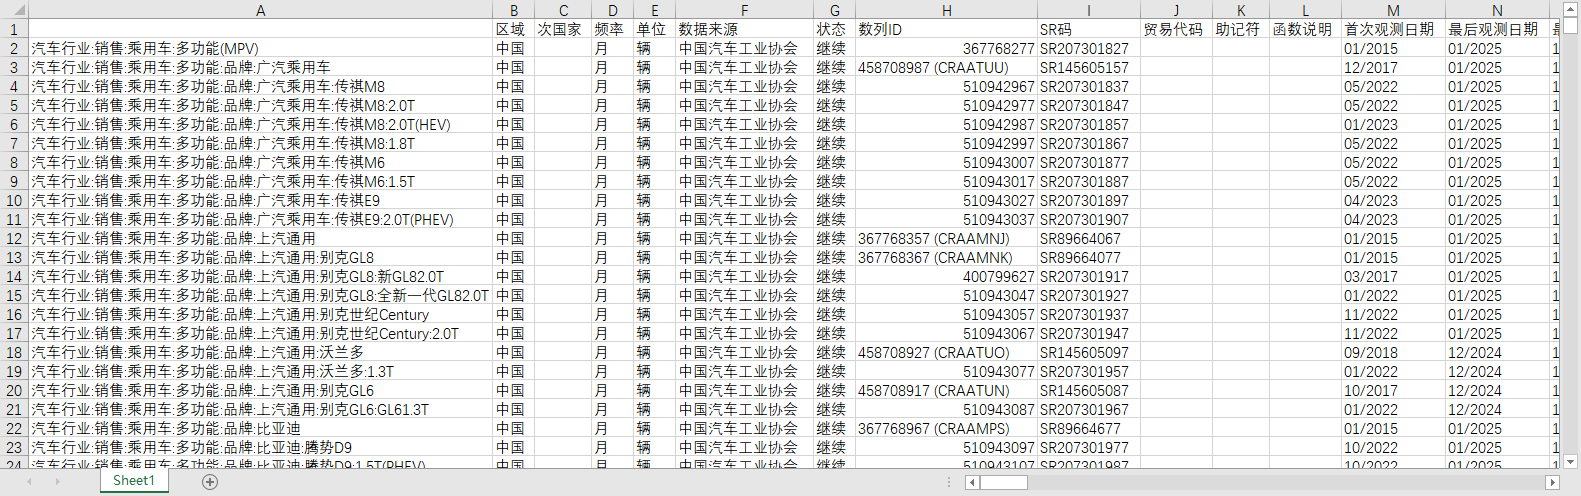This screenshot has height=496, width=1581.
Task: Click the '状态' header cell
Action: click(834, 29)
